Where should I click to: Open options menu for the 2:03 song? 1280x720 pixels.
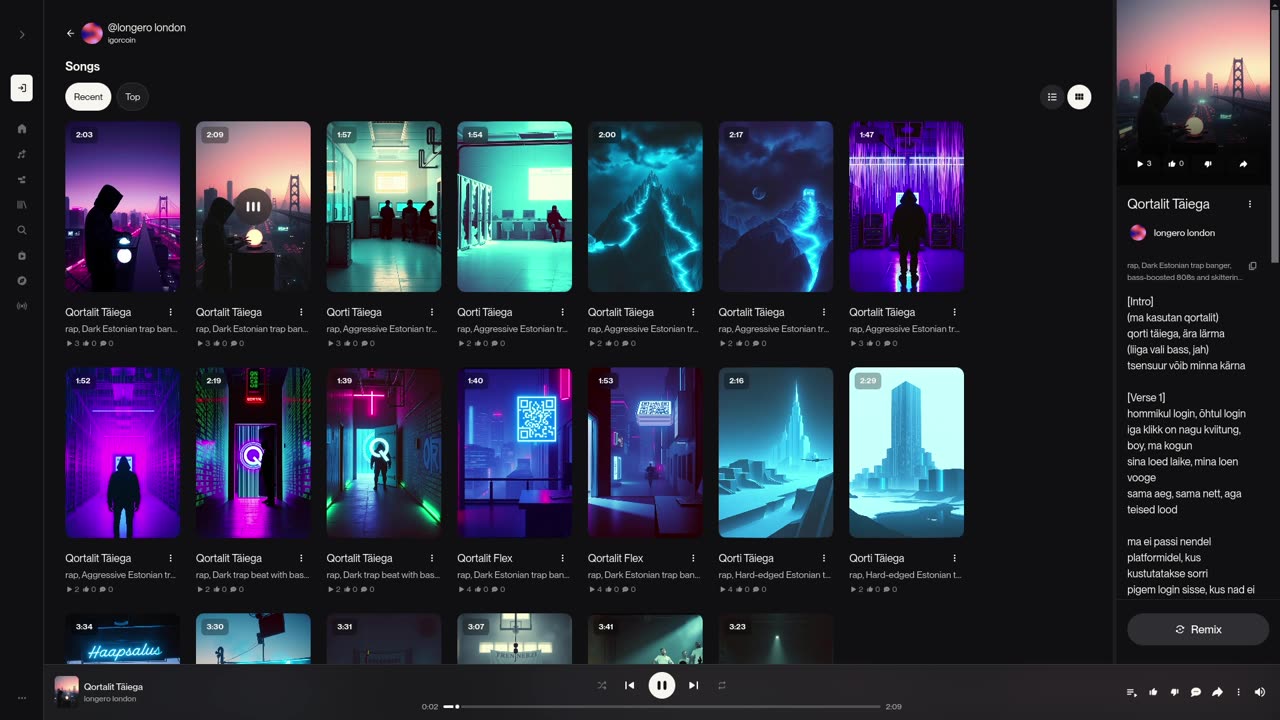point(171,312)
